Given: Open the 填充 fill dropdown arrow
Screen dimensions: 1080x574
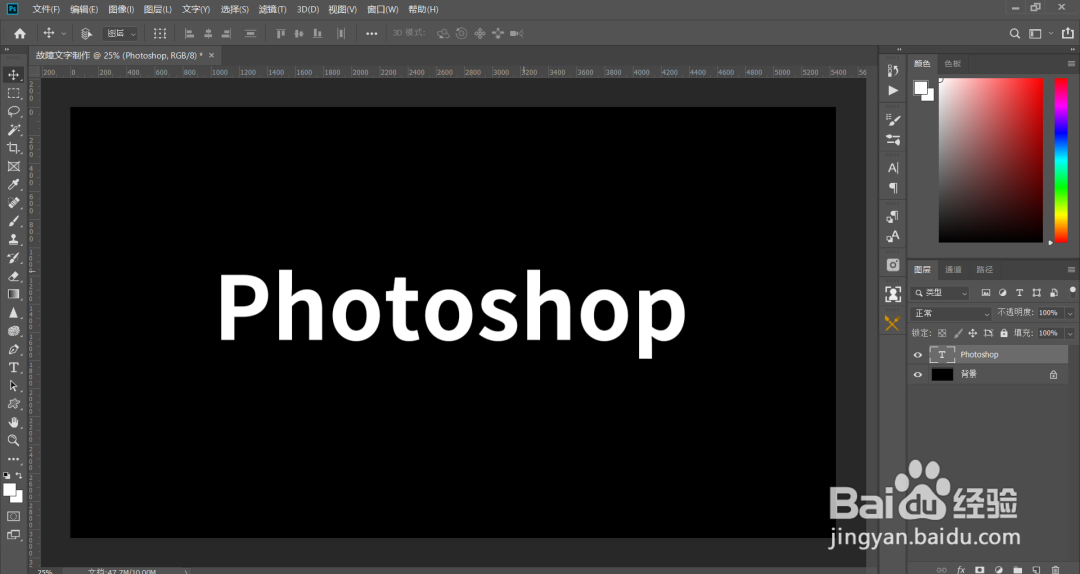Looking at the screenshot, I should click(x=1070, y=334).
